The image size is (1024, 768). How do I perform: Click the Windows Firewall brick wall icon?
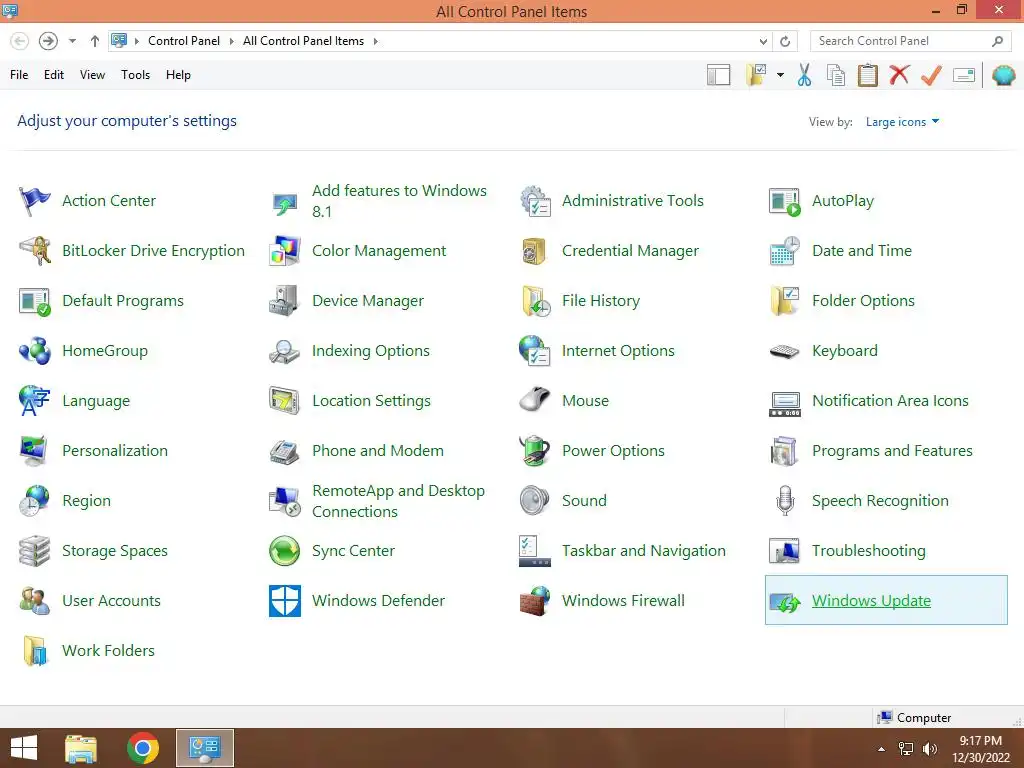click(x=535, y=601)
